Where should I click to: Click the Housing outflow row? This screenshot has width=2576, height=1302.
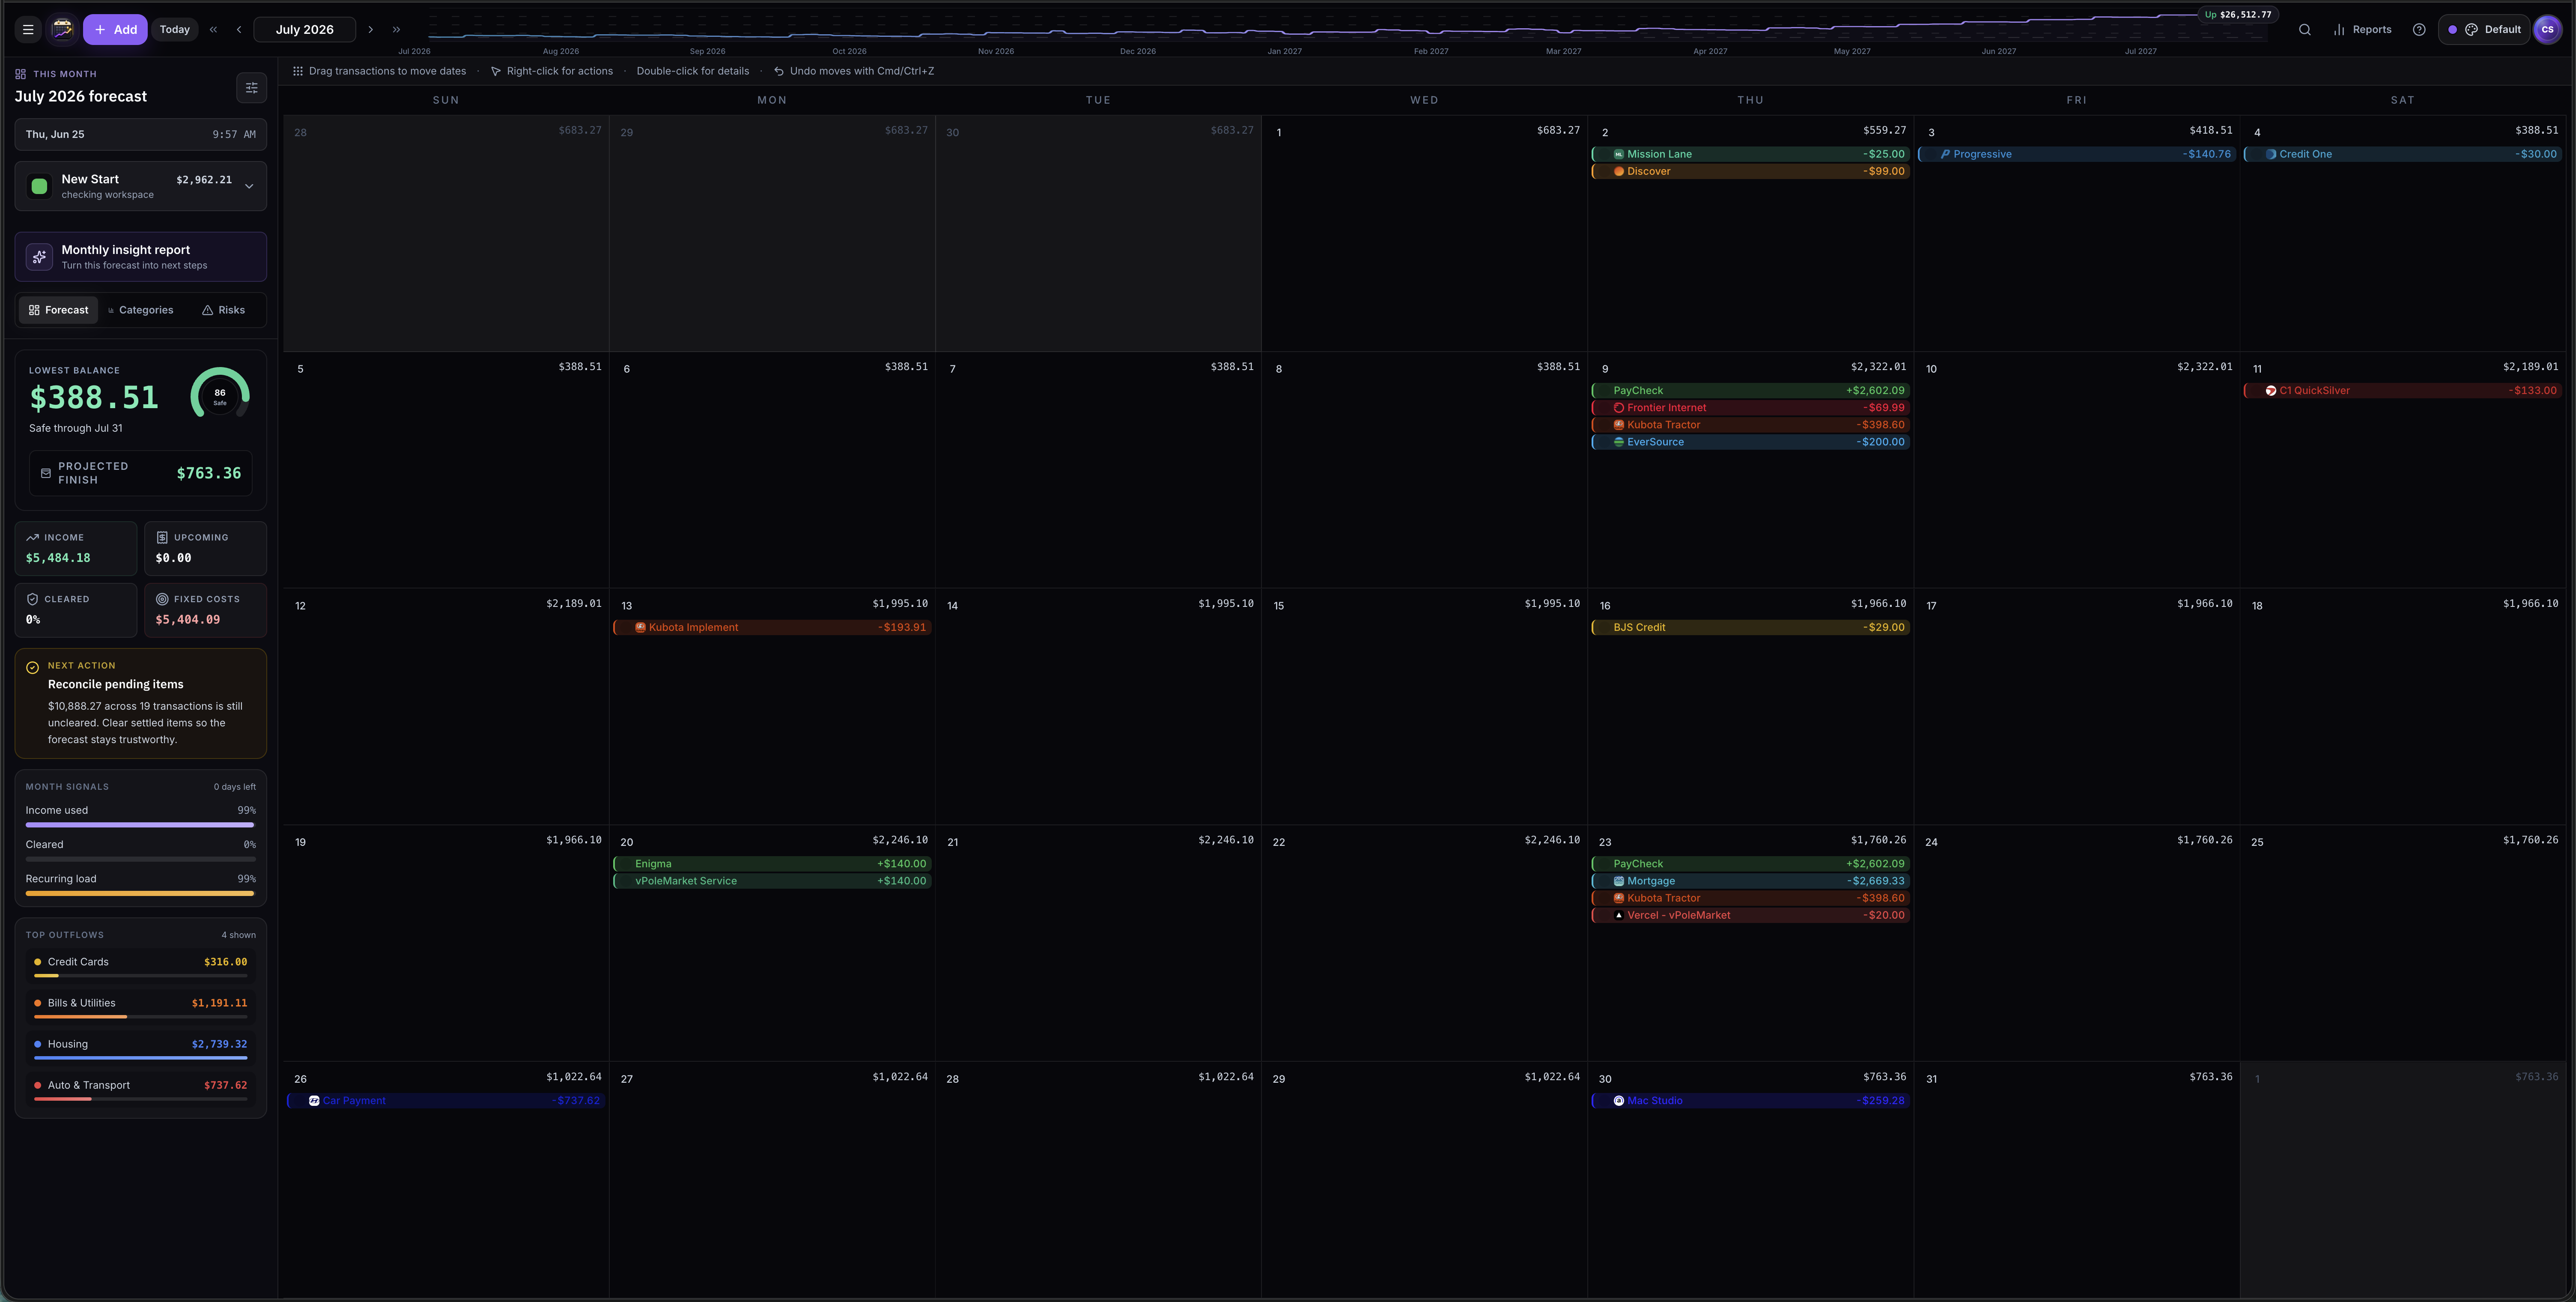(x=141, y=1048)
